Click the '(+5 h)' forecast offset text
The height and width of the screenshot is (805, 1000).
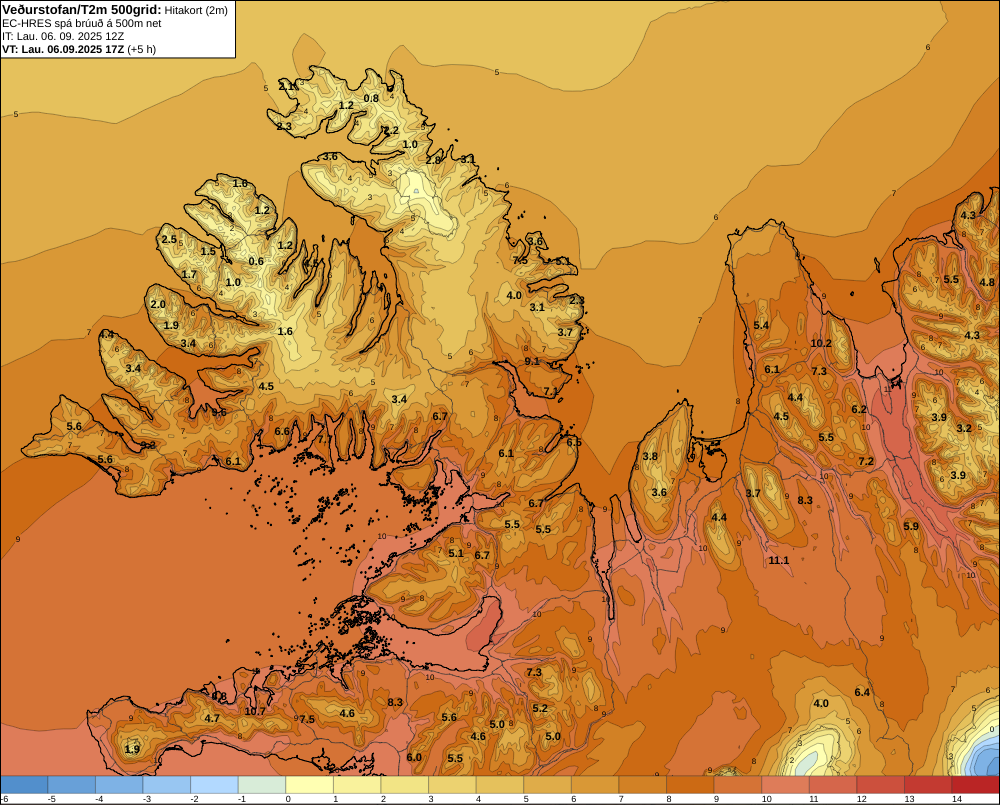point(142,49)
